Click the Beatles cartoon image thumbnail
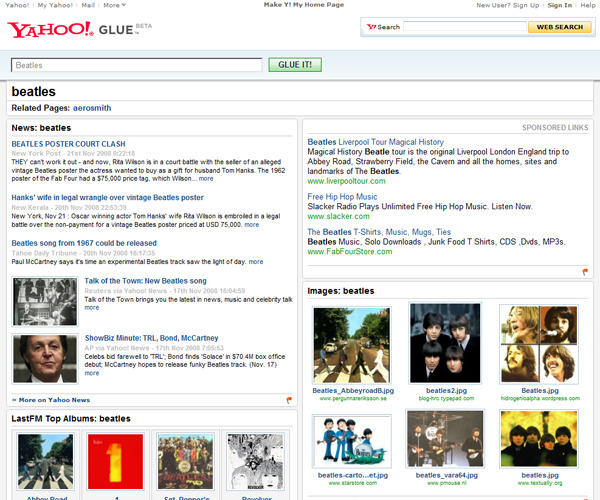Image resolution: width=600 pixels, height=500 pixels. (352, 441)
